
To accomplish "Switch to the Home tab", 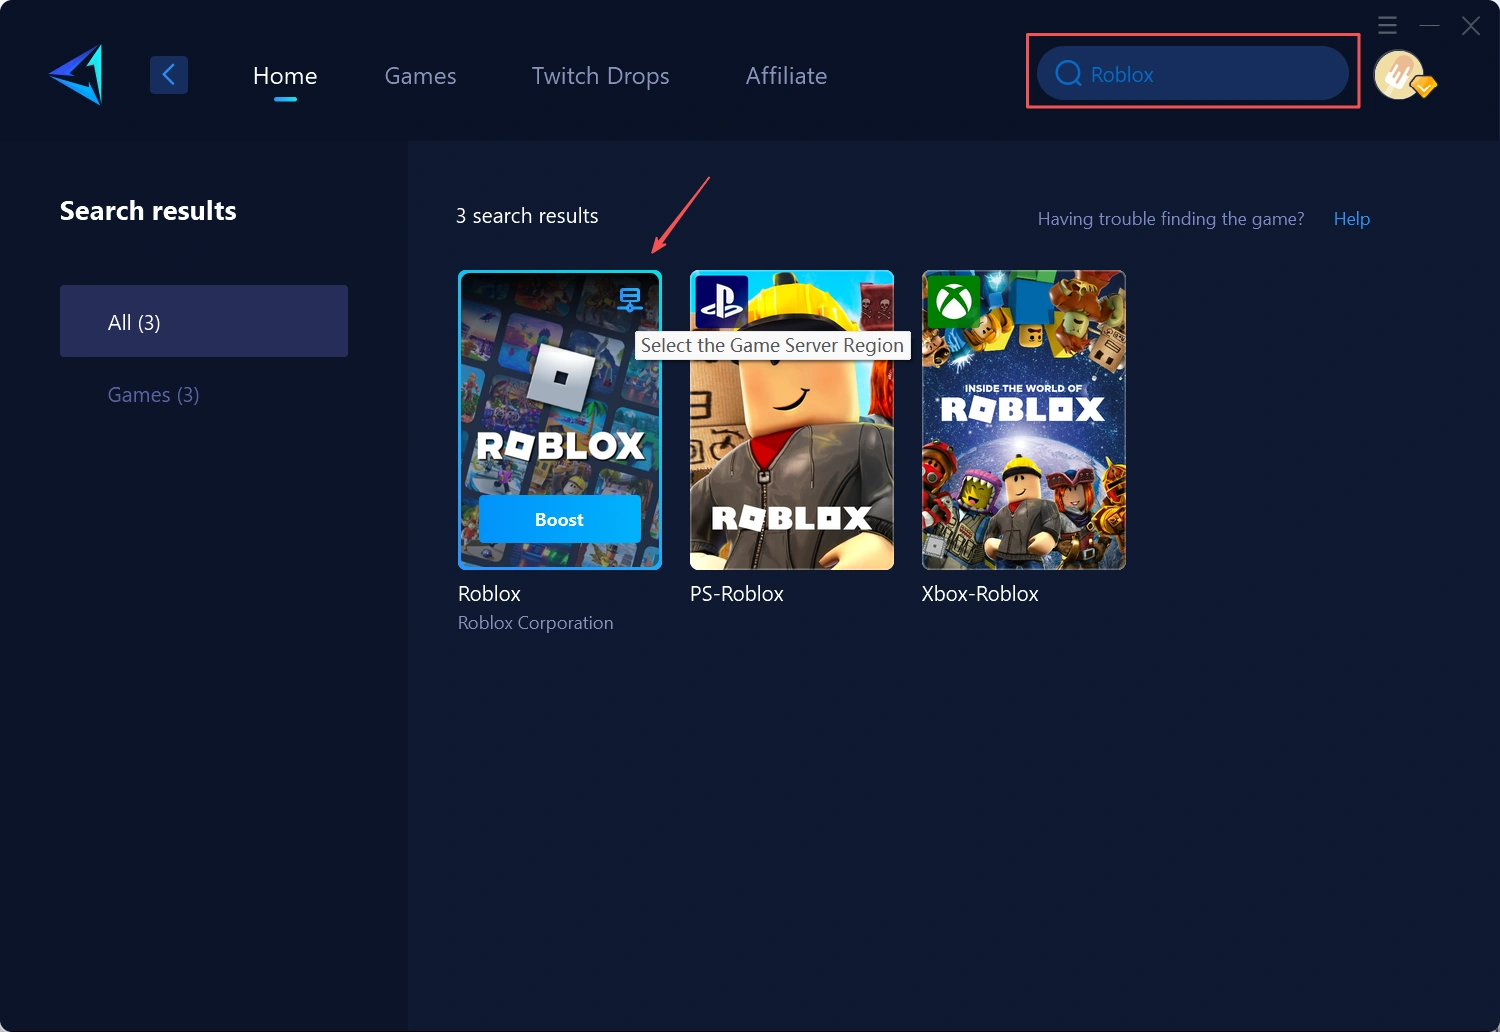I will click(x=285, y=75).
